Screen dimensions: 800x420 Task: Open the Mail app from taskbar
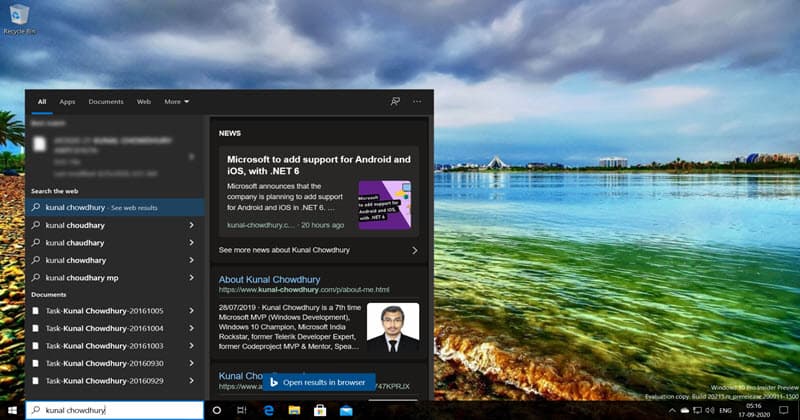pos(346,410)
